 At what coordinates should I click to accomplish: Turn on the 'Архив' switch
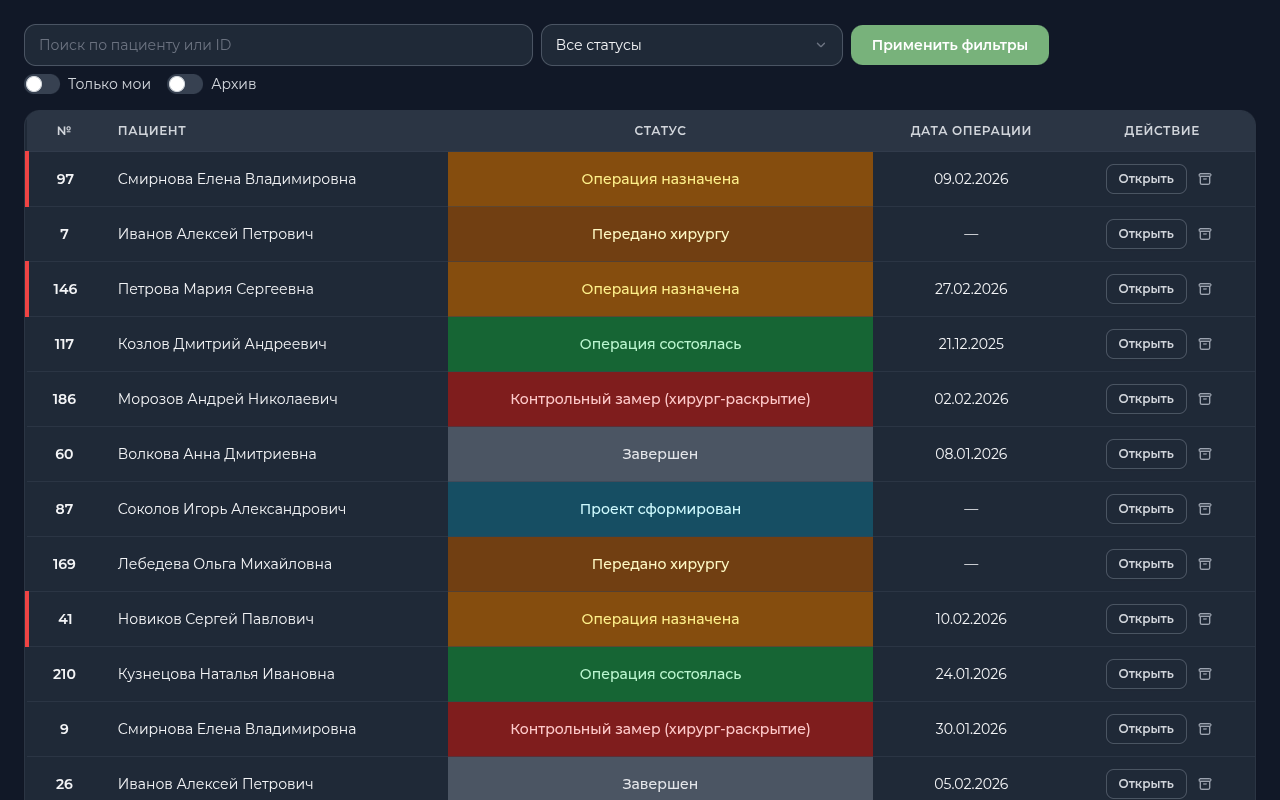coord(185,84)
